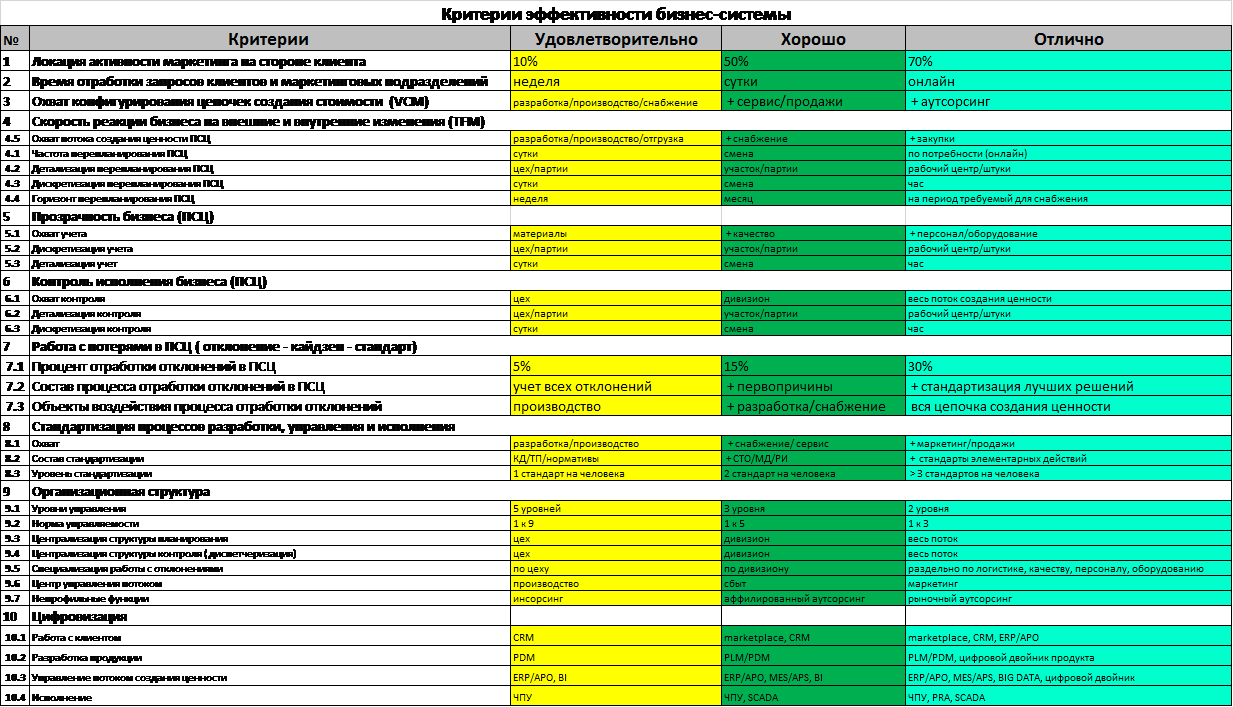This screenshot has height=707, width=1233.
Task: Click the '+ первопричины' cell
Action: (x=813, y=386)
